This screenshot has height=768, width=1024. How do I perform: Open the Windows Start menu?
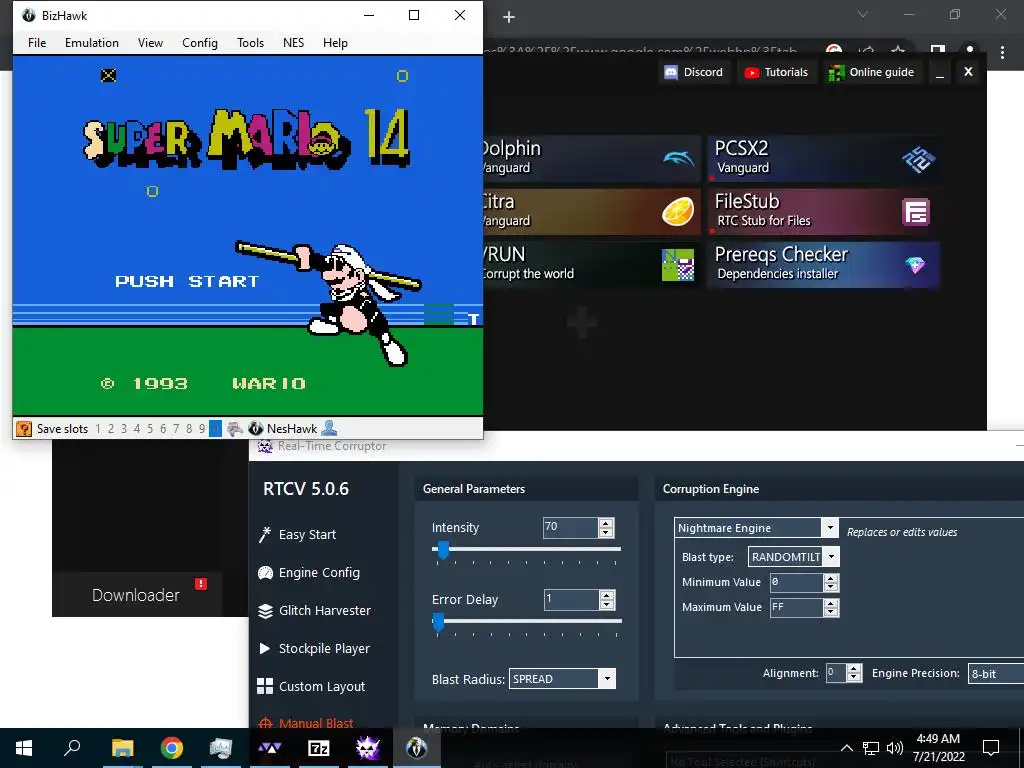click(x=24, y=748)
